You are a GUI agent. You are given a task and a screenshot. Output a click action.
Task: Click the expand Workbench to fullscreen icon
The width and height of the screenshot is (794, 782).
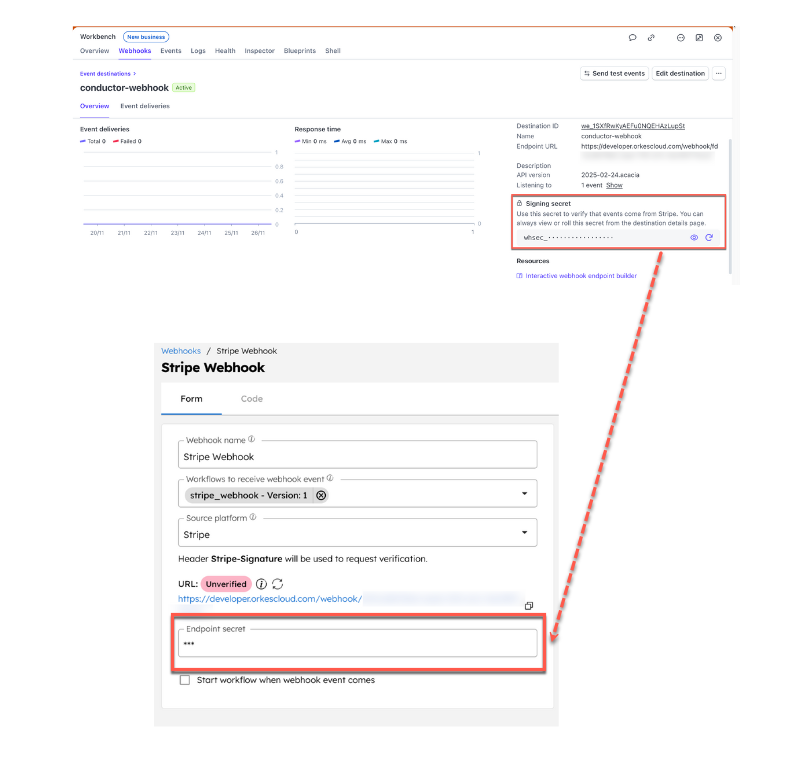coord(699,37)
